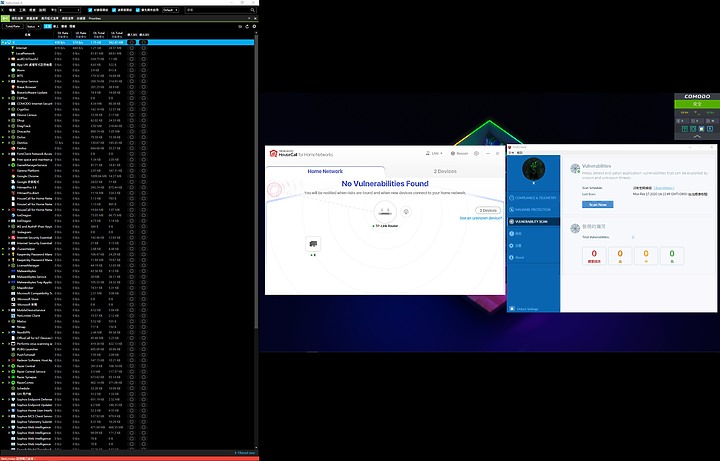
Task: Toggle outgoing rule circle in Microsoft Store row
Action: tap(144, 299)
